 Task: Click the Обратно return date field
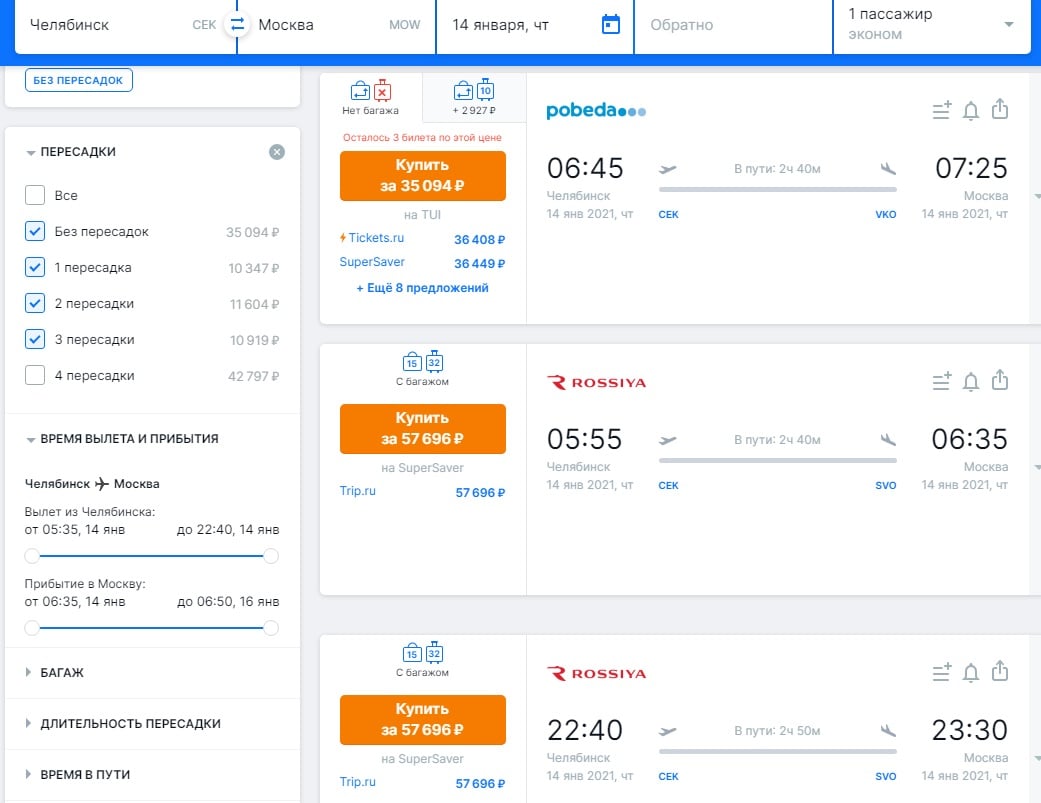pyautogui.click(x=734, y=25)
